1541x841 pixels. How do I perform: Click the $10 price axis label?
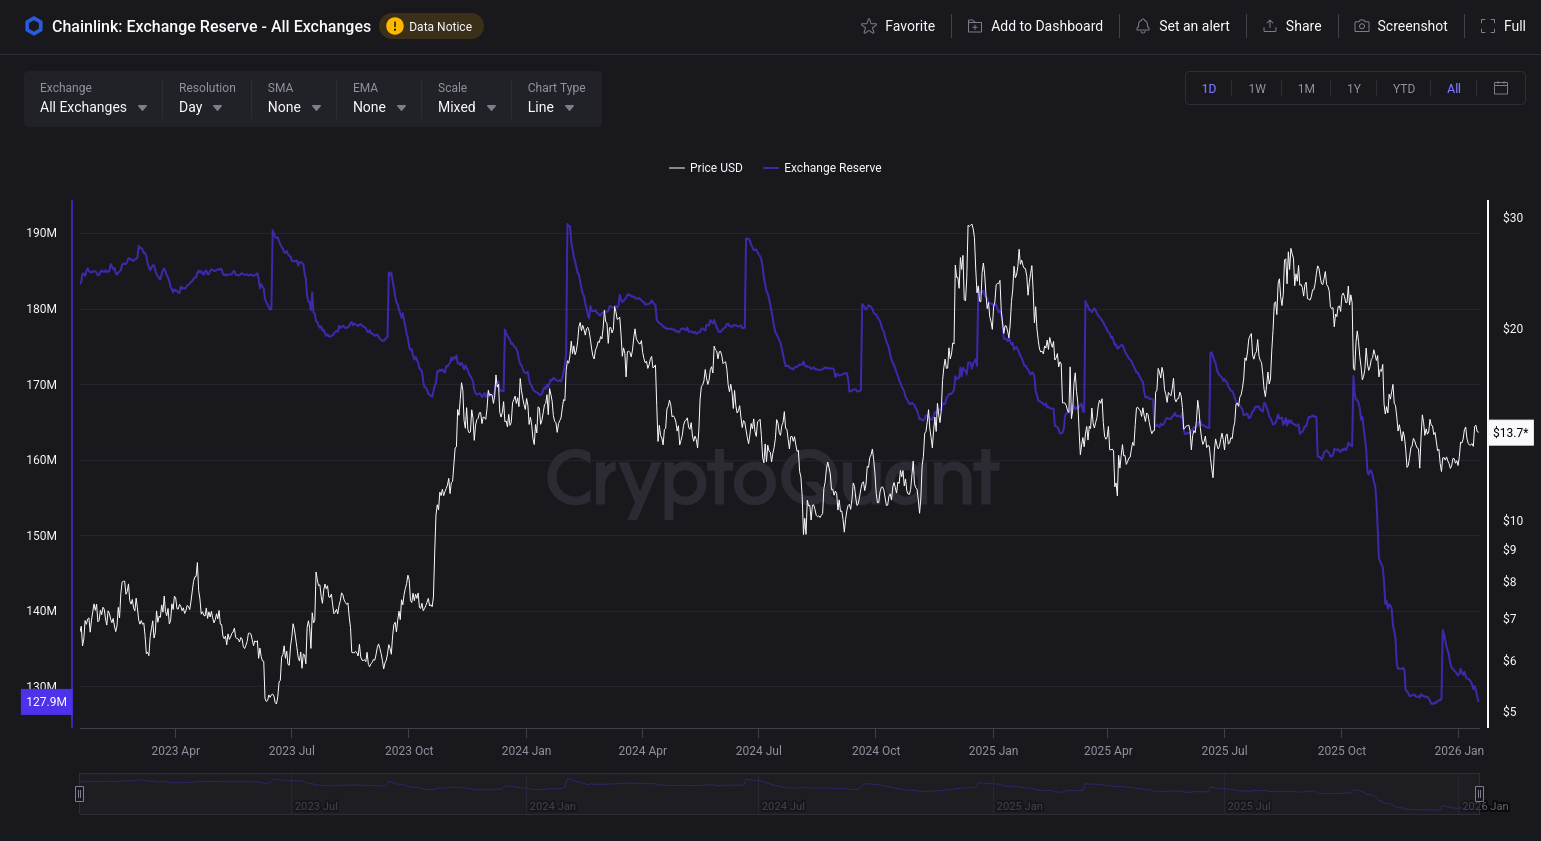click(x=1513, y=521)
